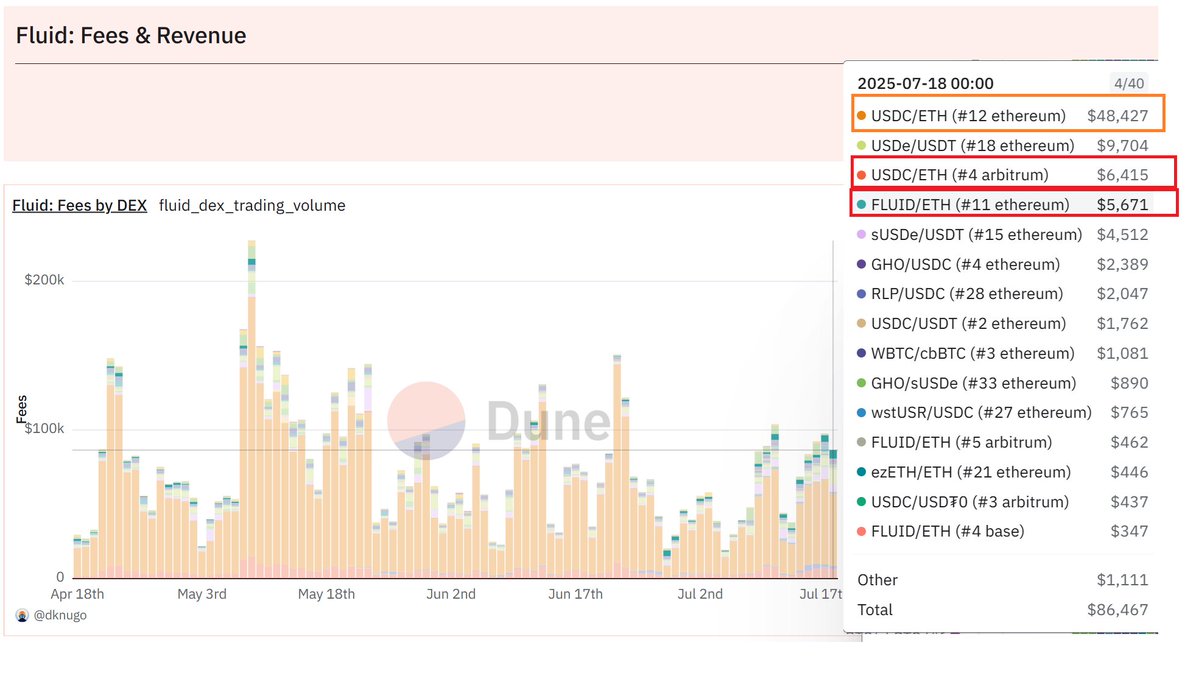Click the FLUID/ETH (#5 arbitrum) label
The height and width of the screenshot is (673, 1199).
962,442
